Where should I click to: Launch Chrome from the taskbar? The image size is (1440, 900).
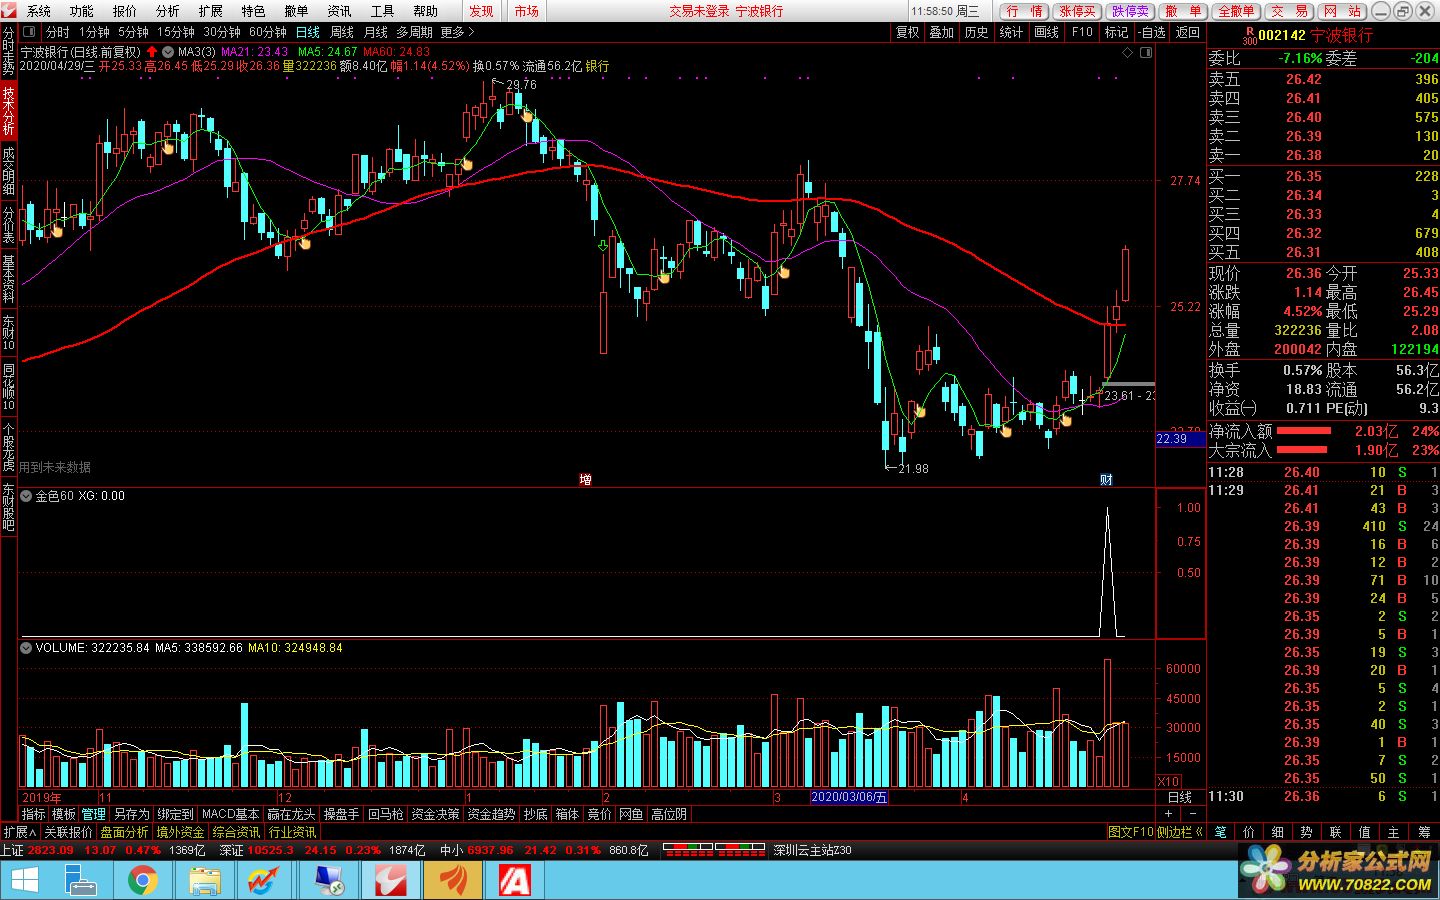pyautogui.click(x=143, y=881)
